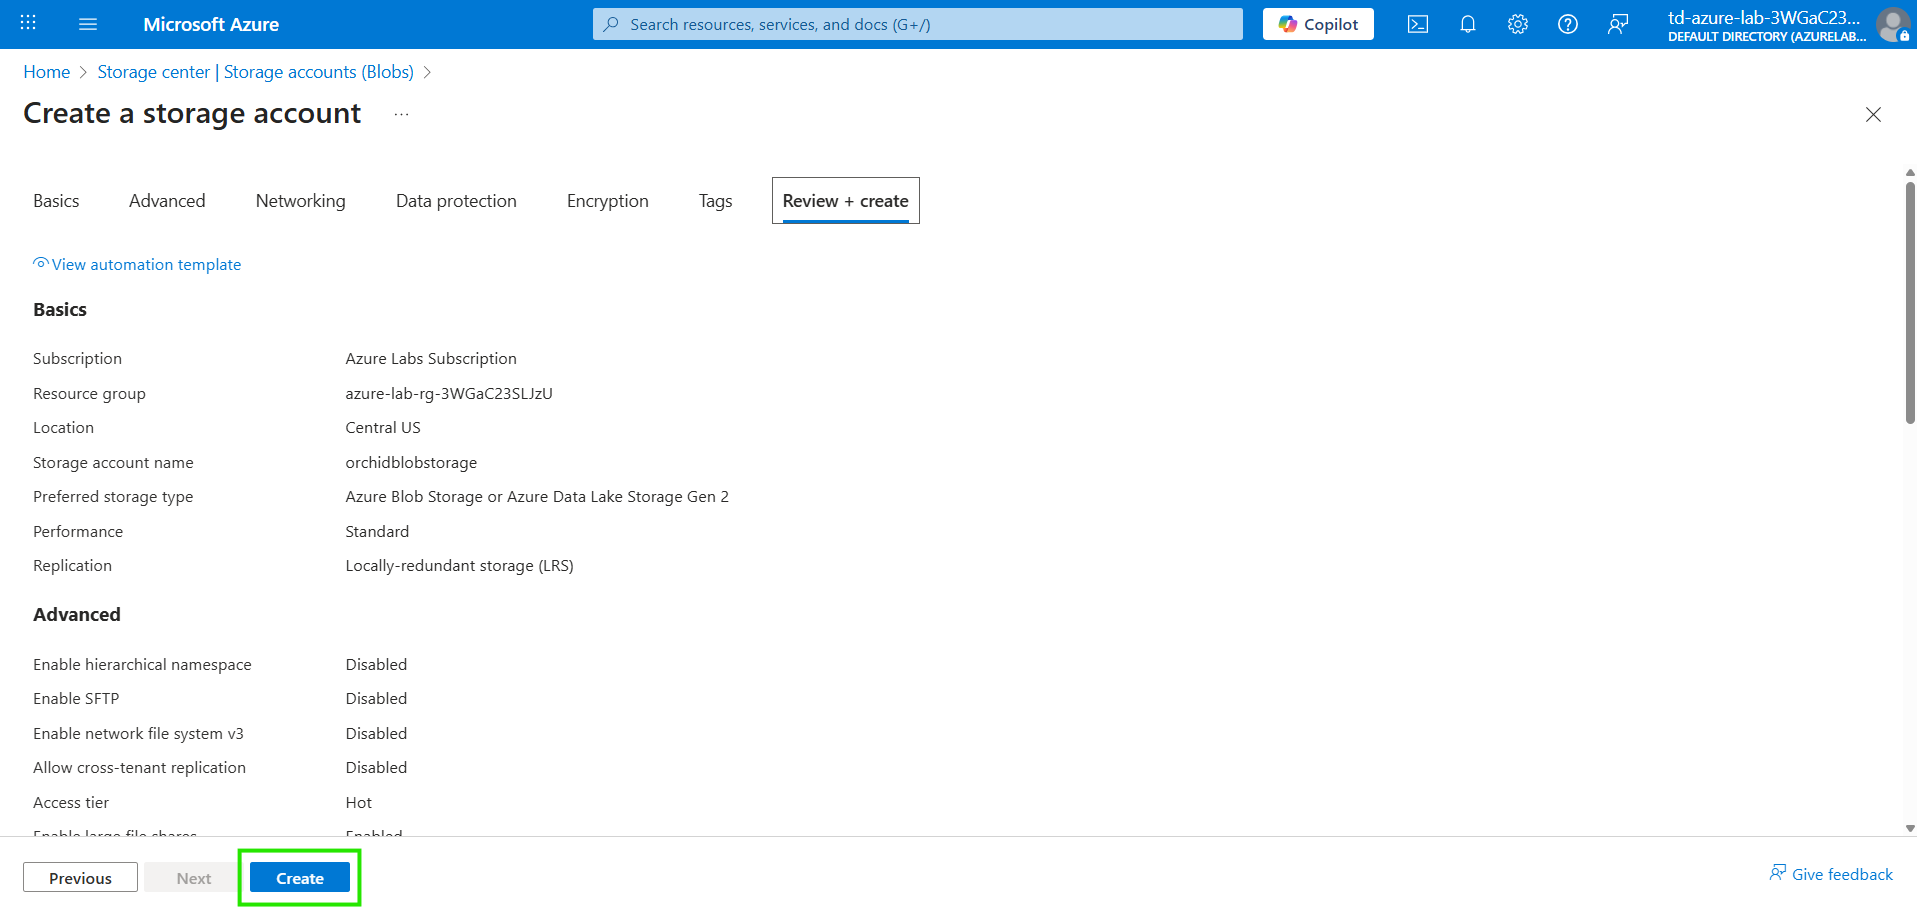Open the Copilot button
Image resolution: width=1917 pixels, height=908 pixels.
(x=1317, y=24)
